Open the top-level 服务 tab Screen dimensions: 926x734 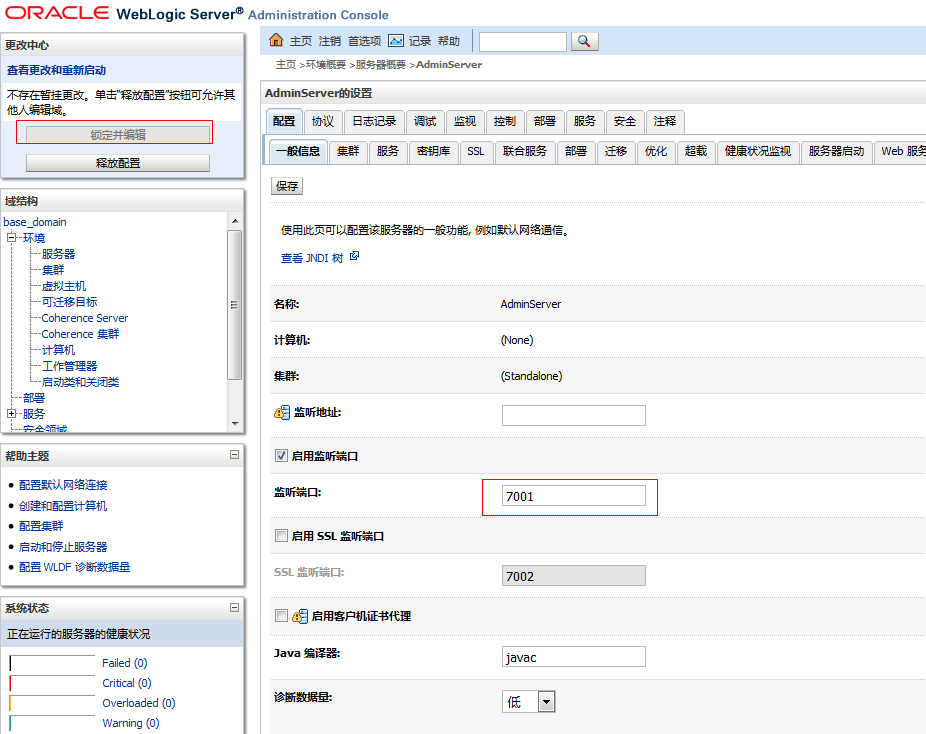(x=584, y=122)
